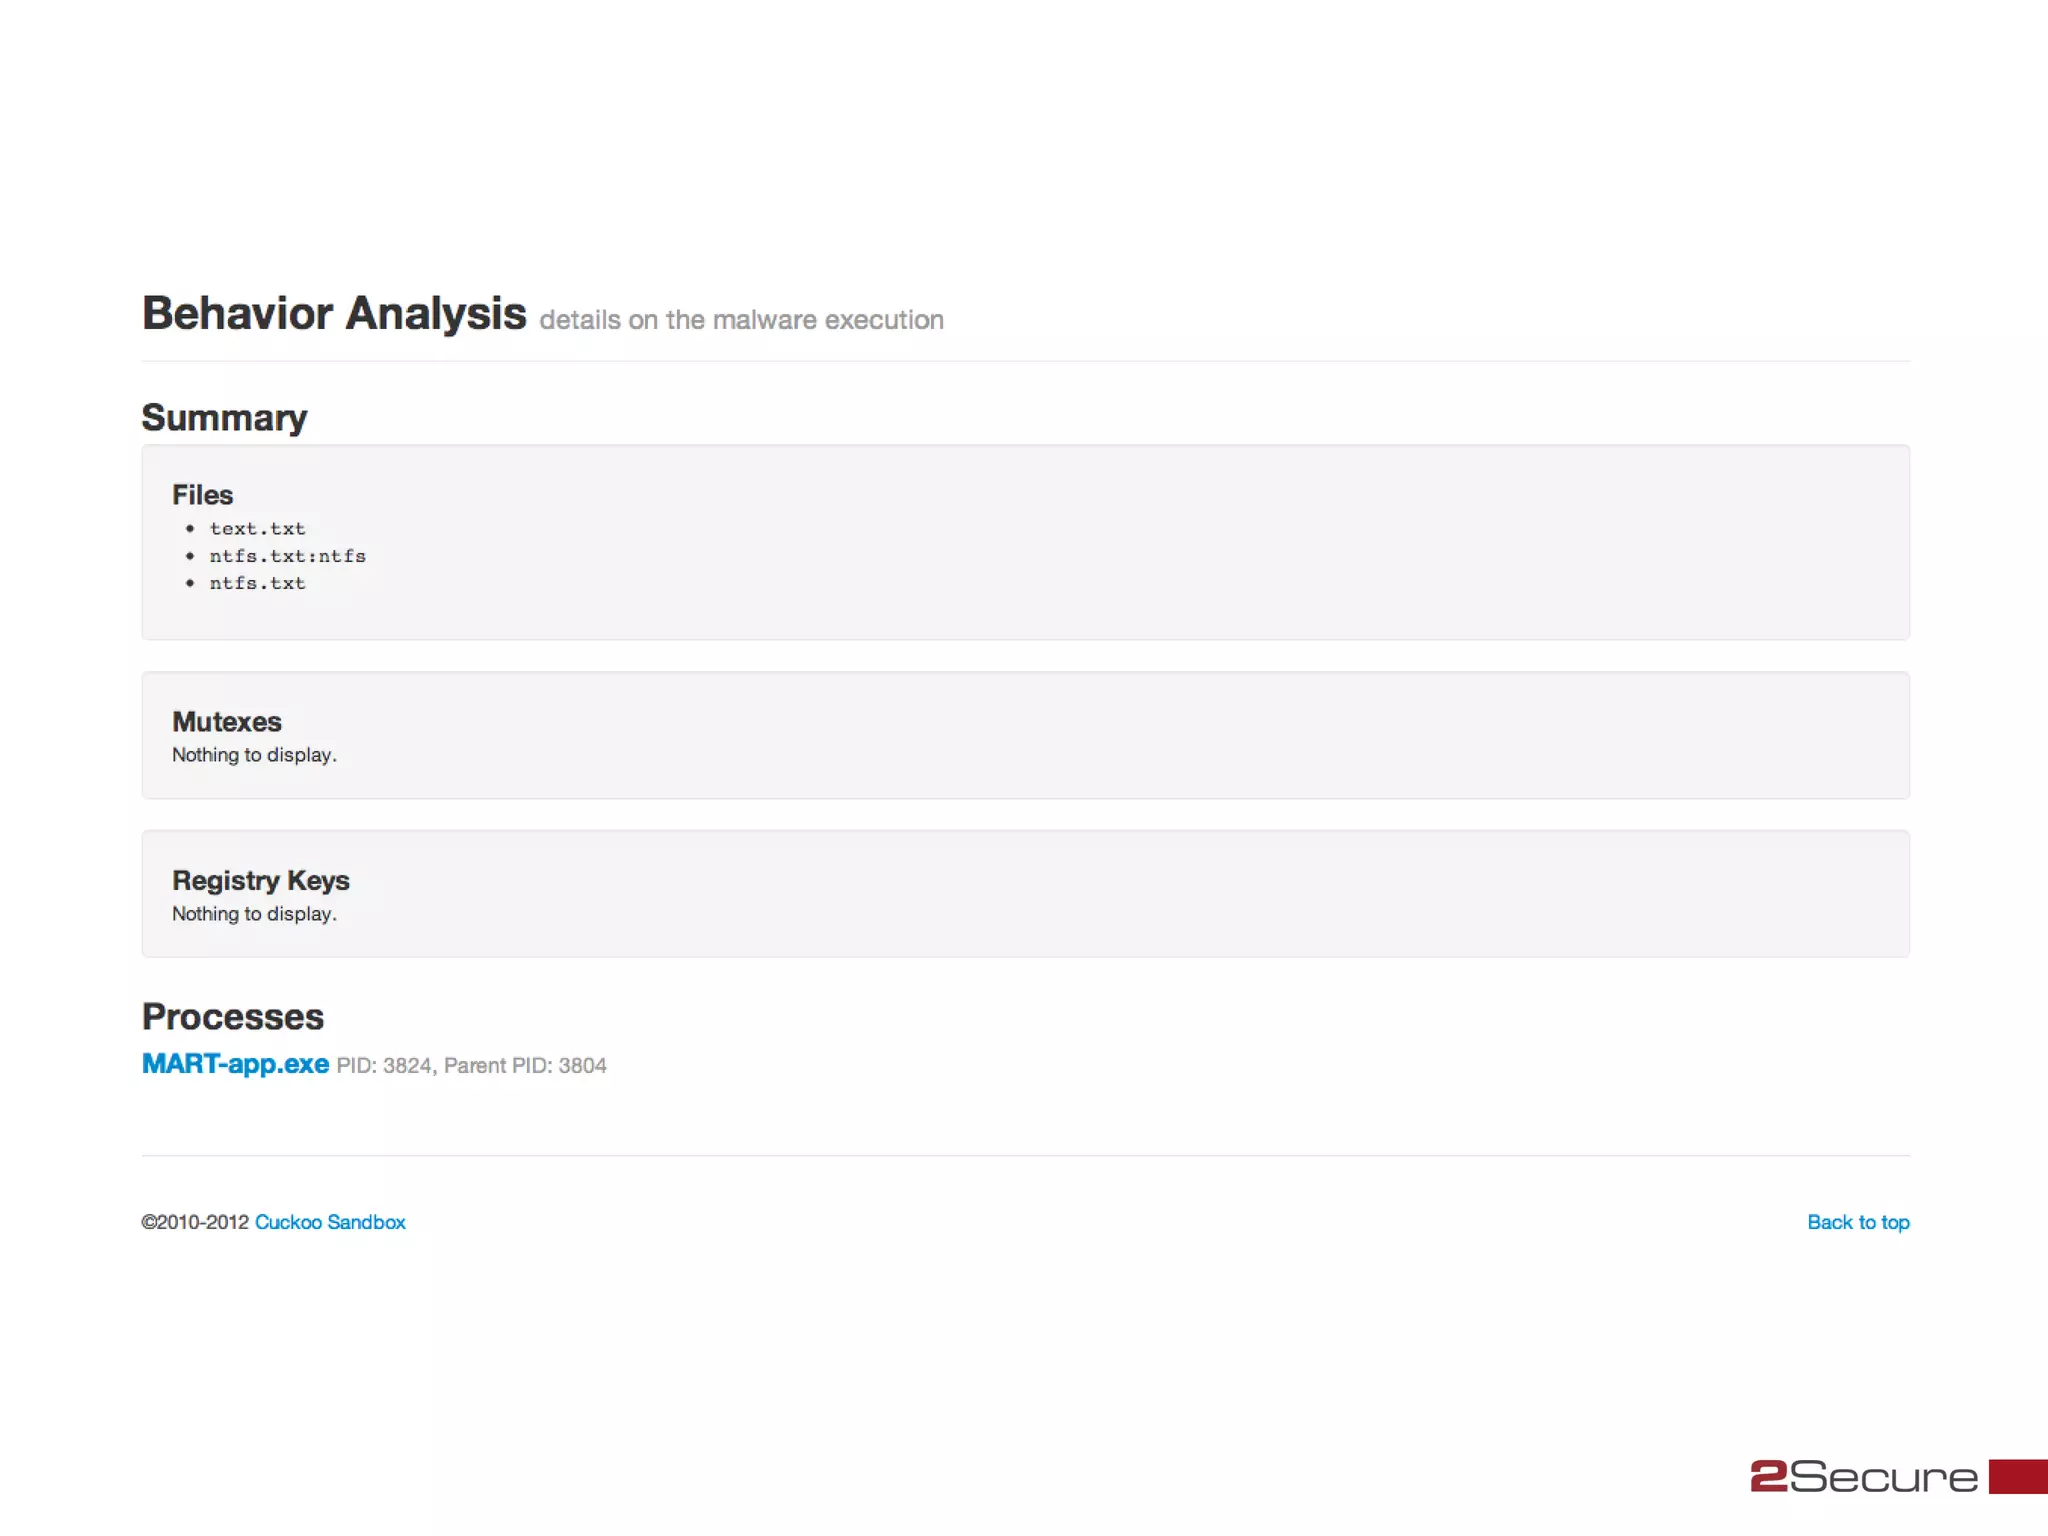Click the Files panel heading
Image resolution: width=2048 pixels, height=1536 pixels.
[x=202, y=495]
